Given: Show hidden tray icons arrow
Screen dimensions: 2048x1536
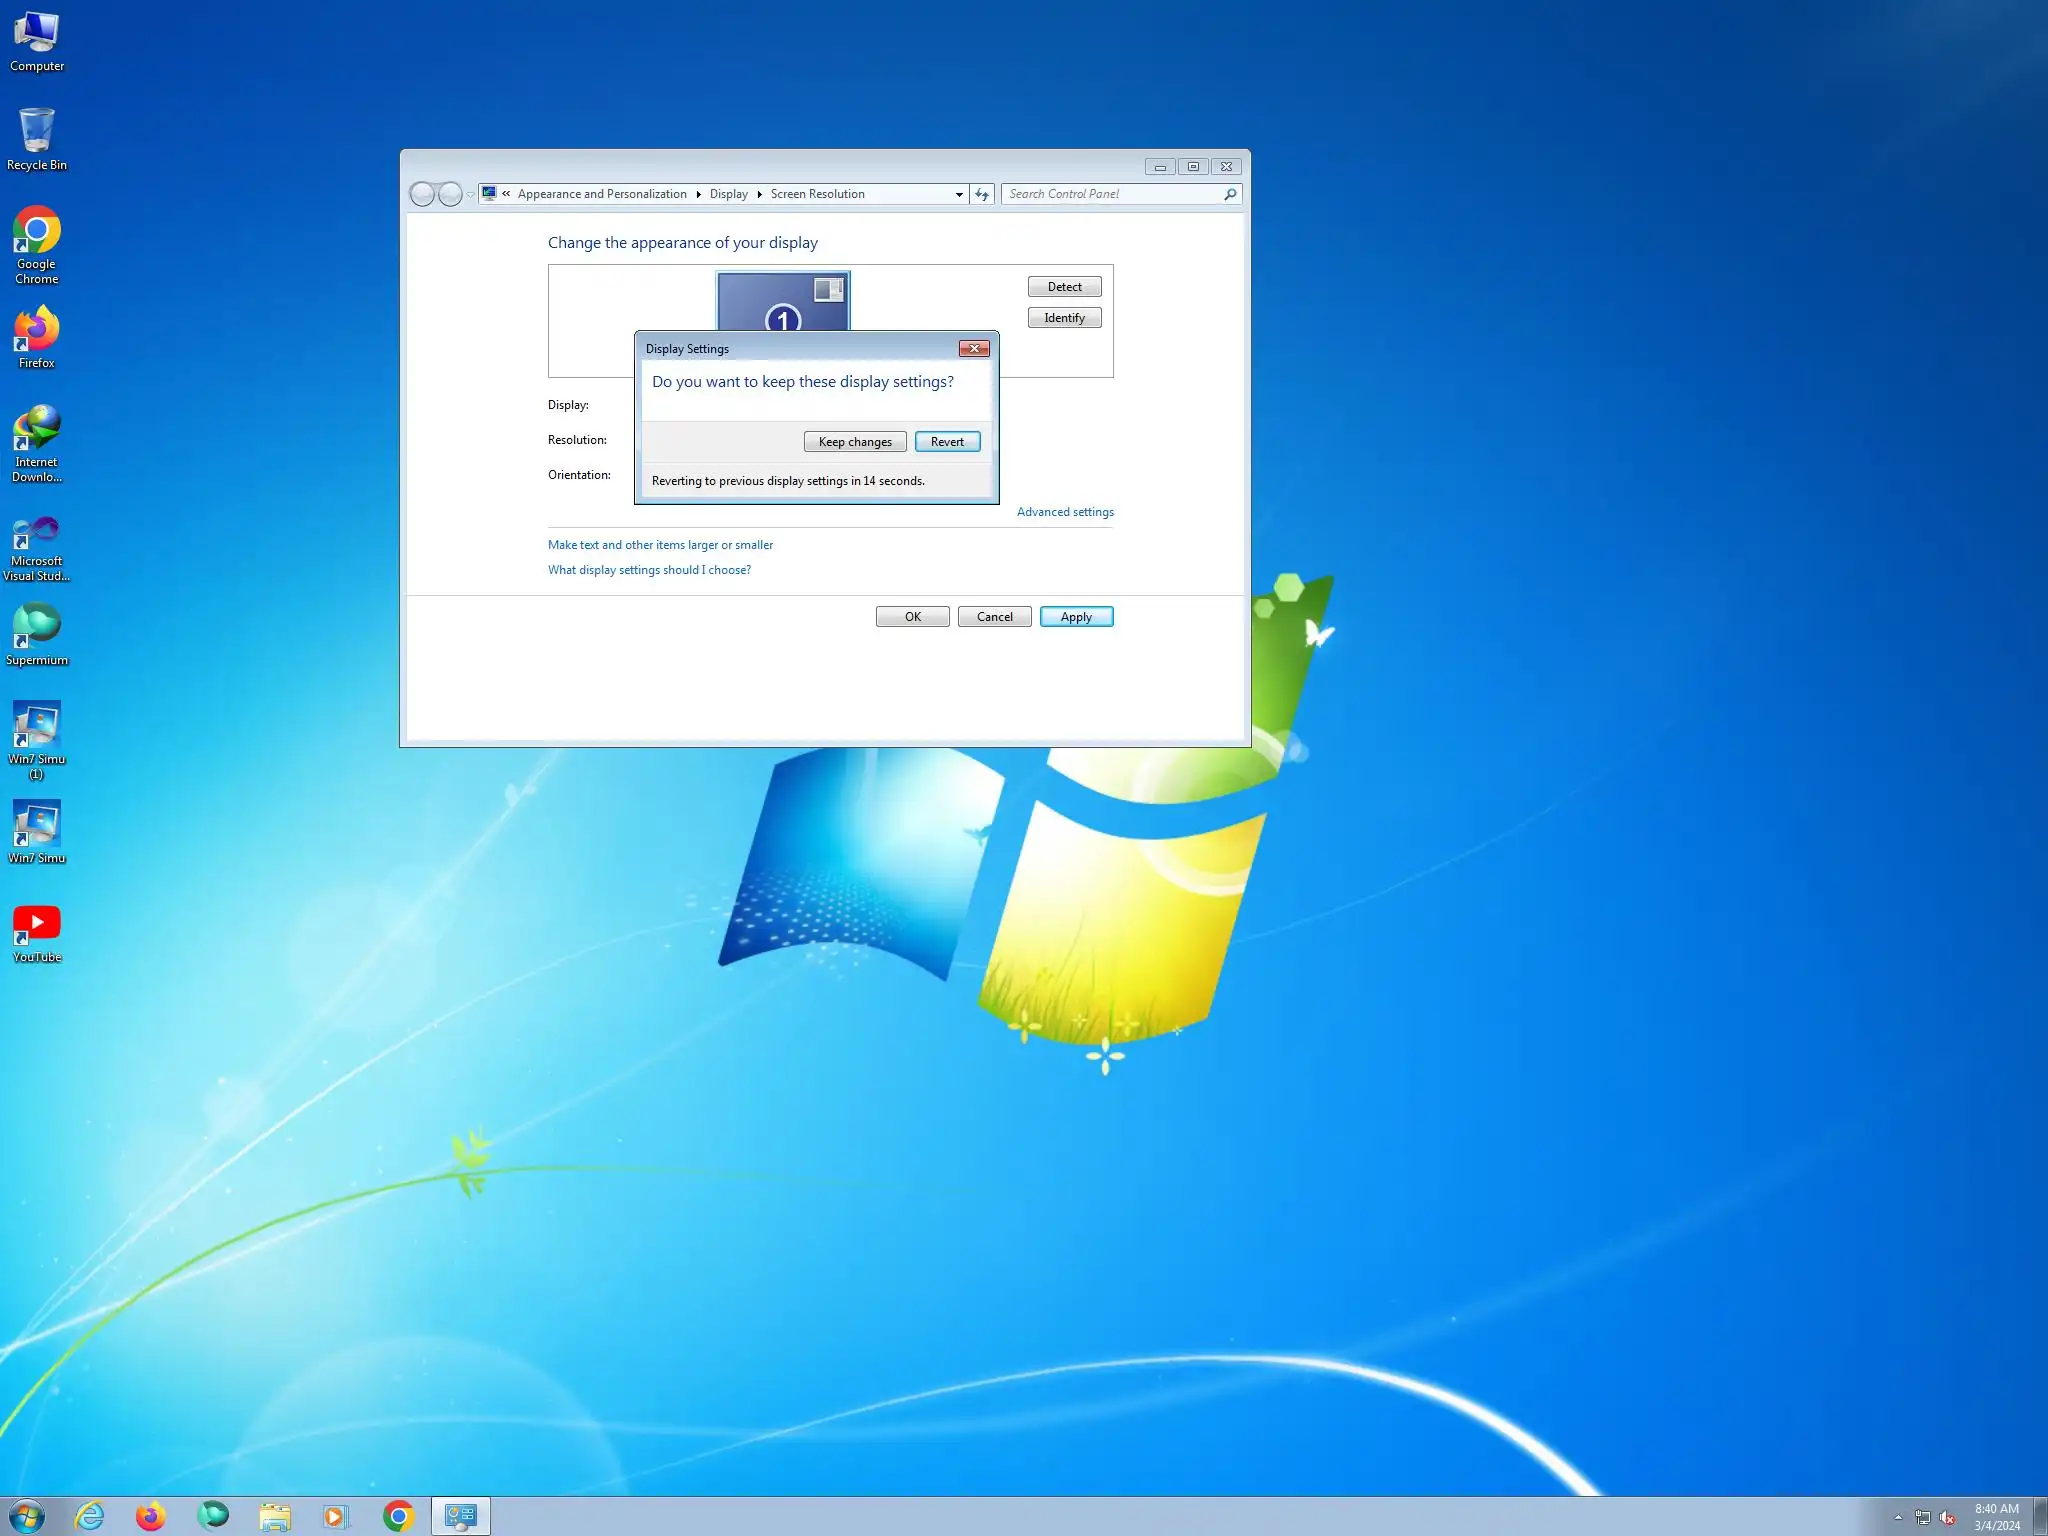Looking at the screenshot, I should [x=1897, y=1517].
